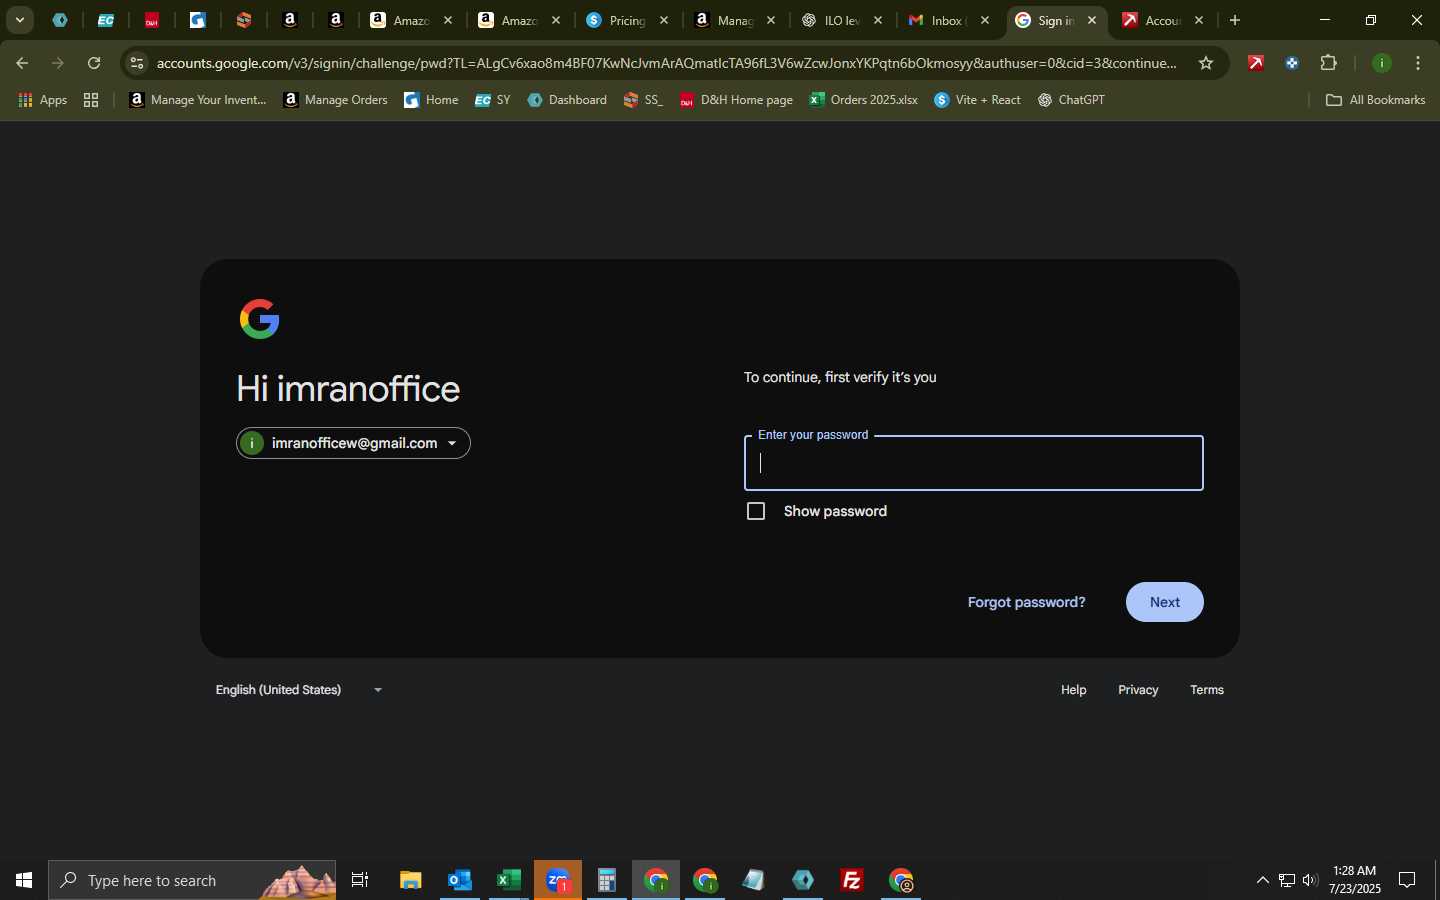Image resolution: width=1440 pixels, height=900 pixels.
Task: Open Outlook from the taskbar
Action: click(460, 880)
